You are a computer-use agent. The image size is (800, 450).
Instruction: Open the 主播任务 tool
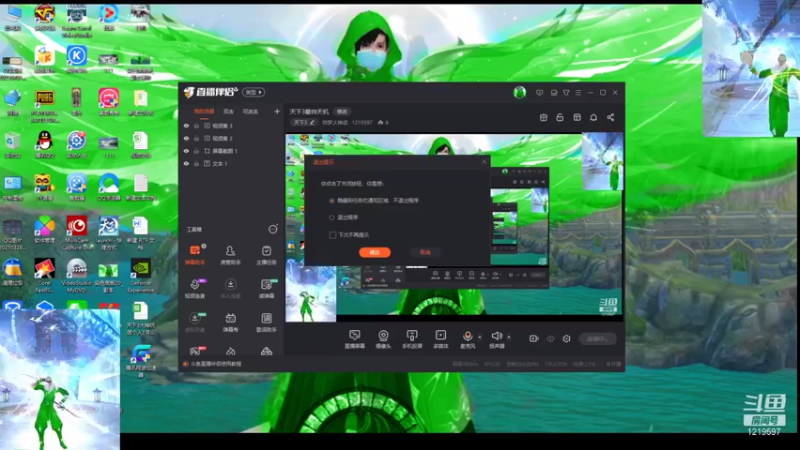[266, 255]
